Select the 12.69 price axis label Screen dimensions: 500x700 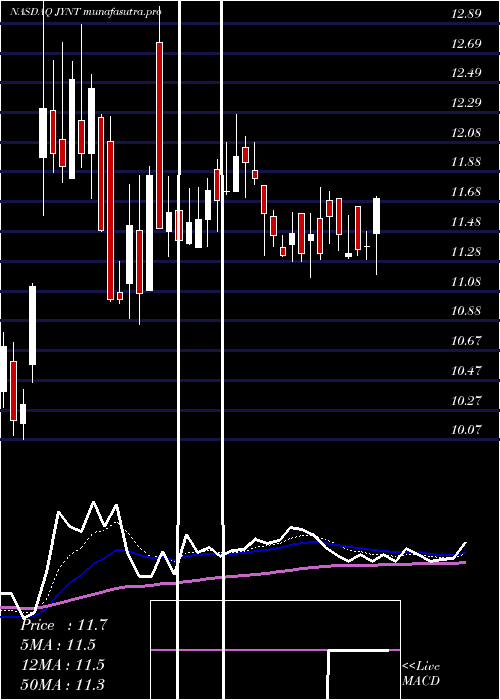(x=466, y=44)
